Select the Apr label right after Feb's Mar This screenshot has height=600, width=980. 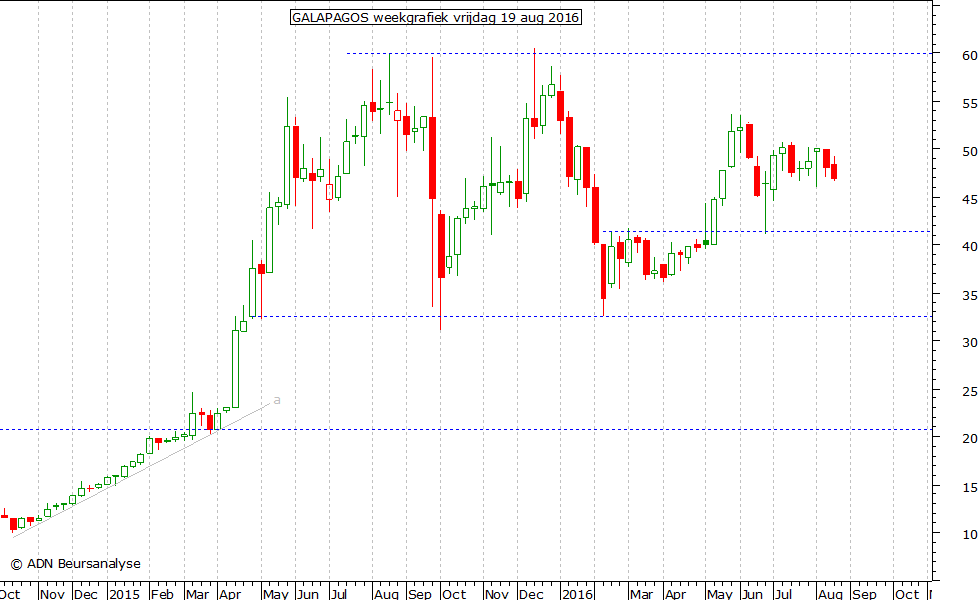[230, 593]
